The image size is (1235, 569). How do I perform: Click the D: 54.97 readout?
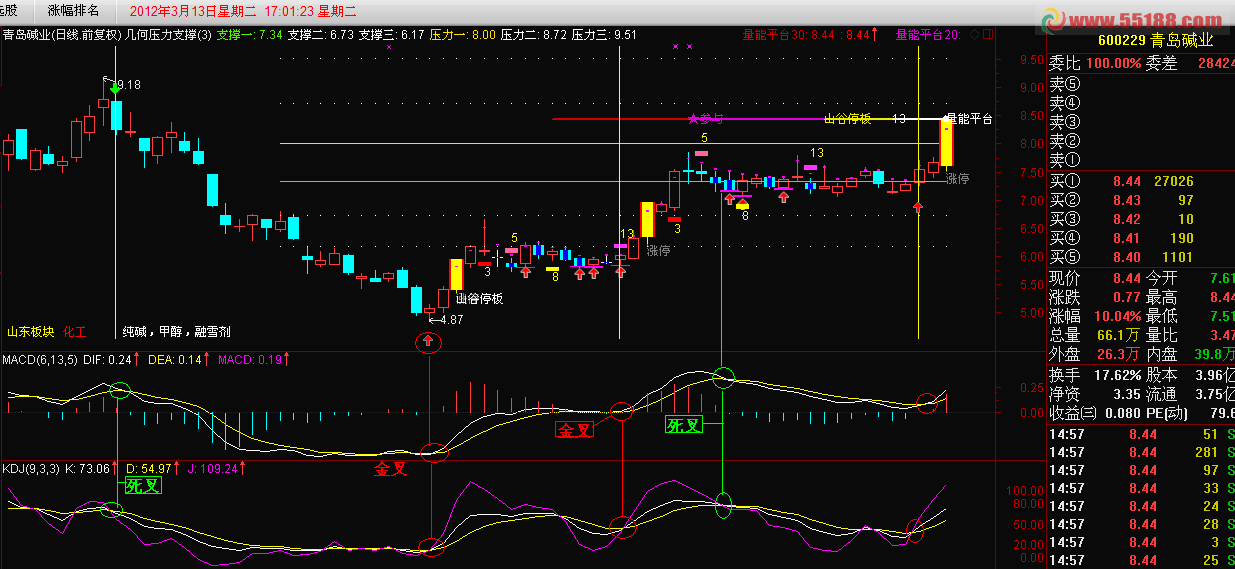tap(151, 467)
